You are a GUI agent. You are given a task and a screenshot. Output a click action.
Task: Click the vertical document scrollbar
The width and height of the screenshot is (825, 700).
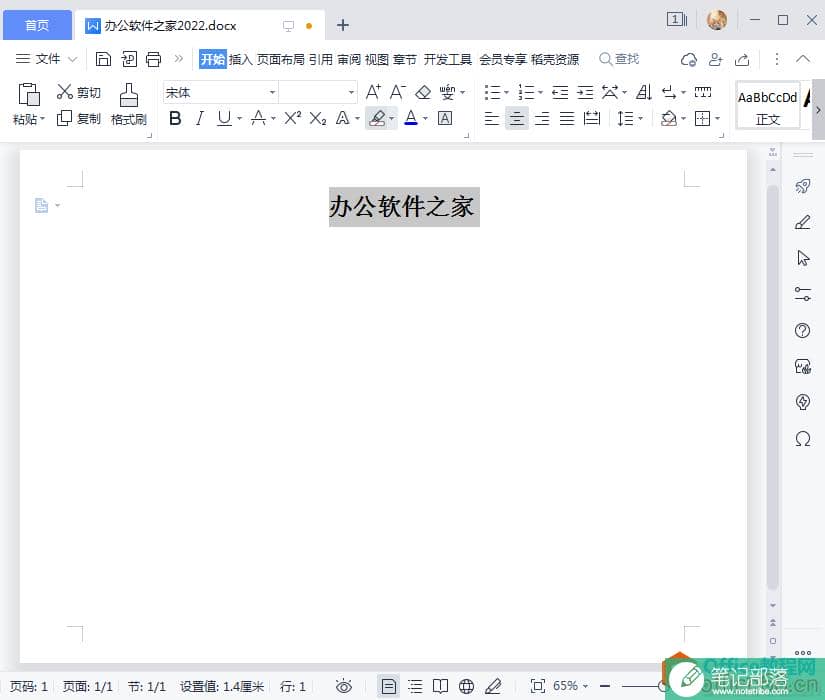[772, 387]
